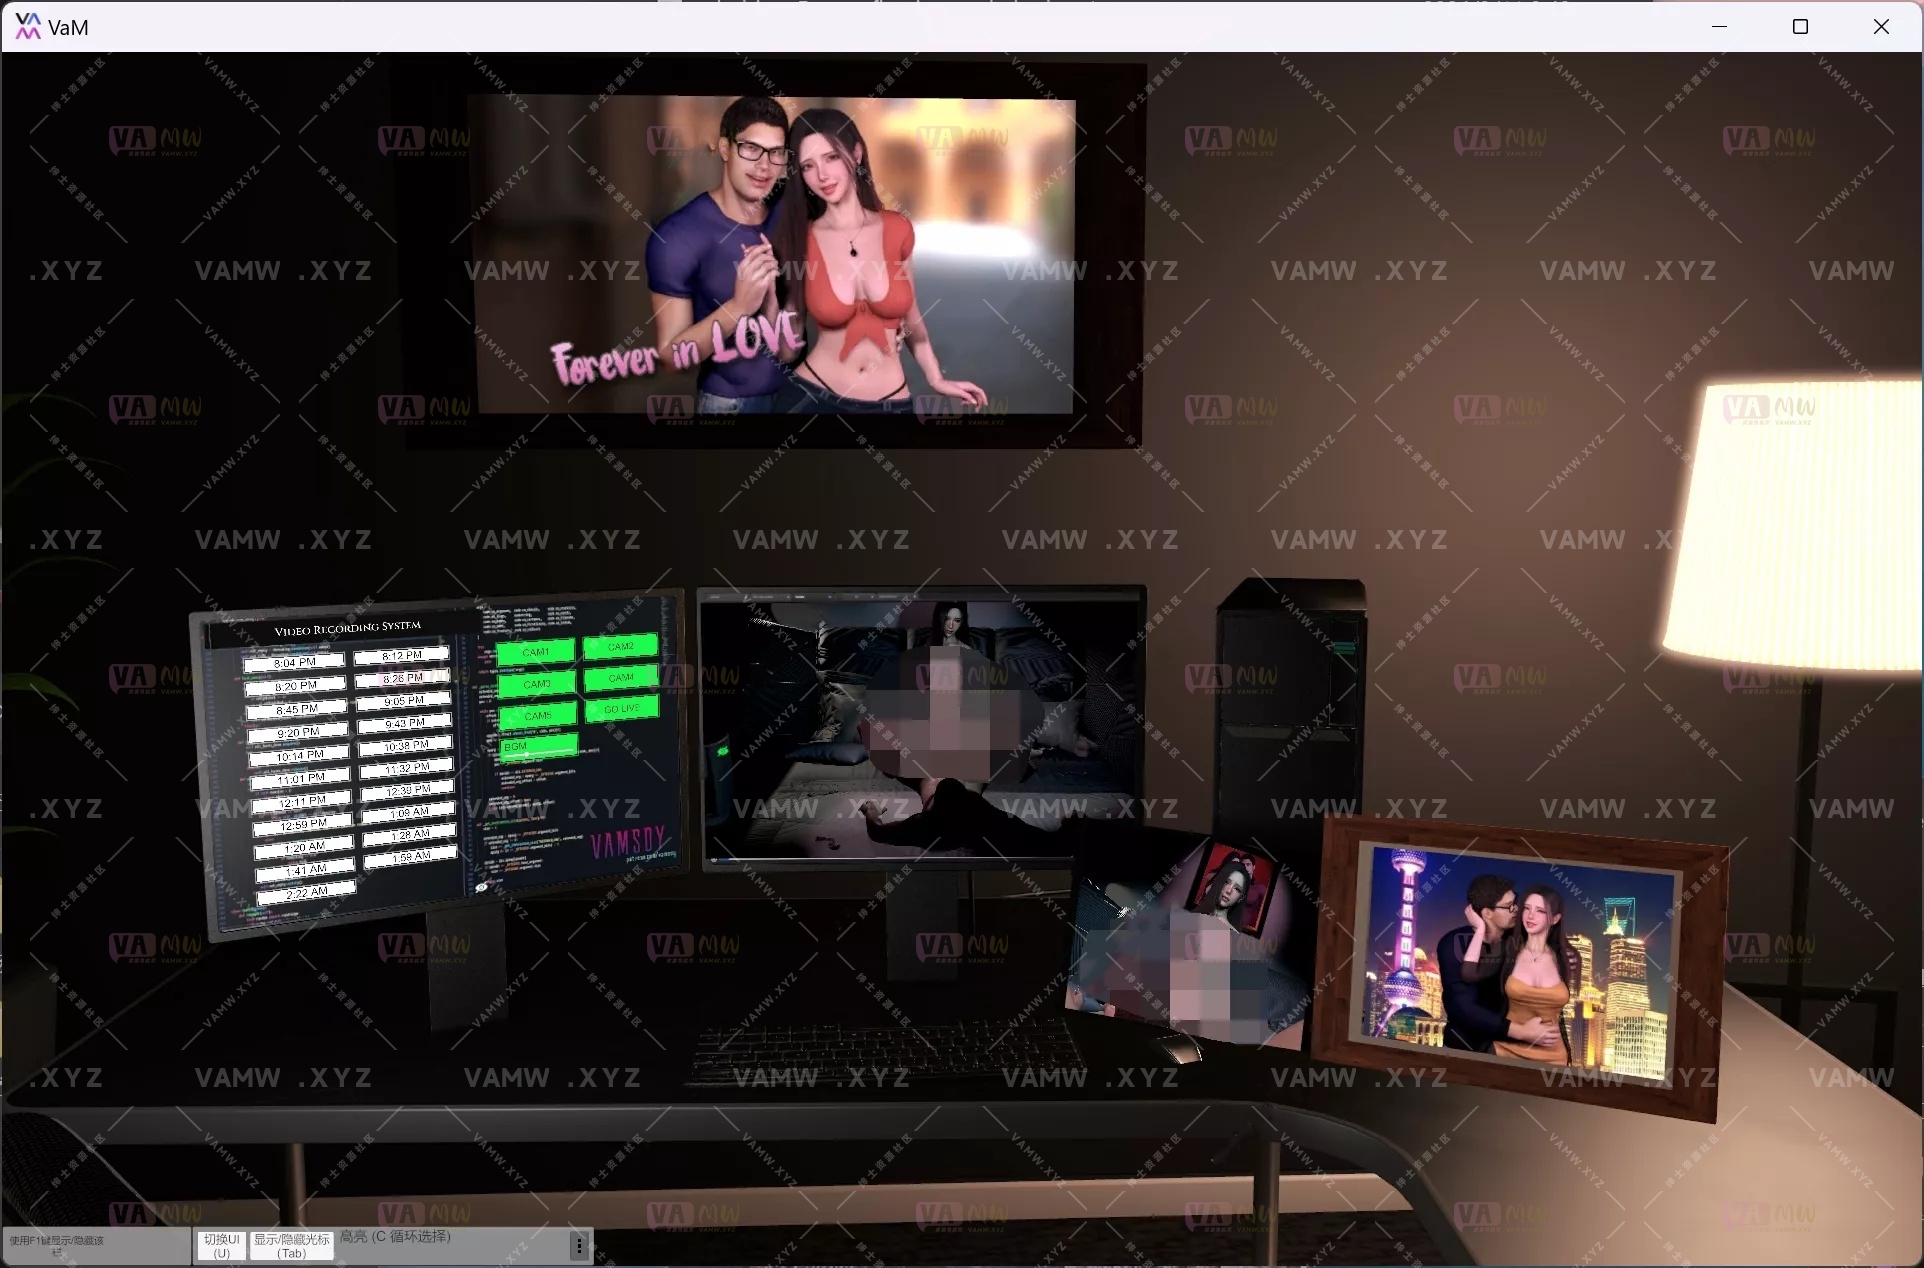Switch to the CAM2 camera feed
This screenshot has width=1924, height=1268.
pyautogui.click(x=621, y=647)
